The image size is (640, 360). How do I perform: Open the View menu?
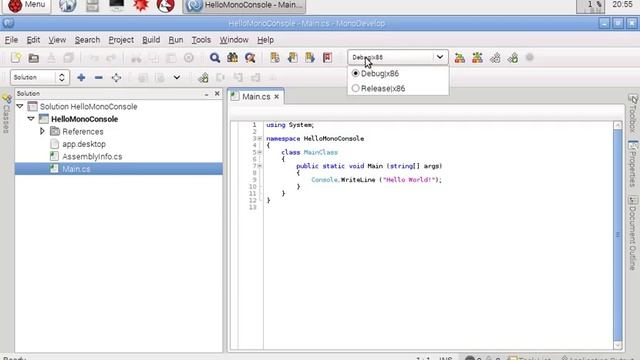pyautogui.click(x=57, y=40)
